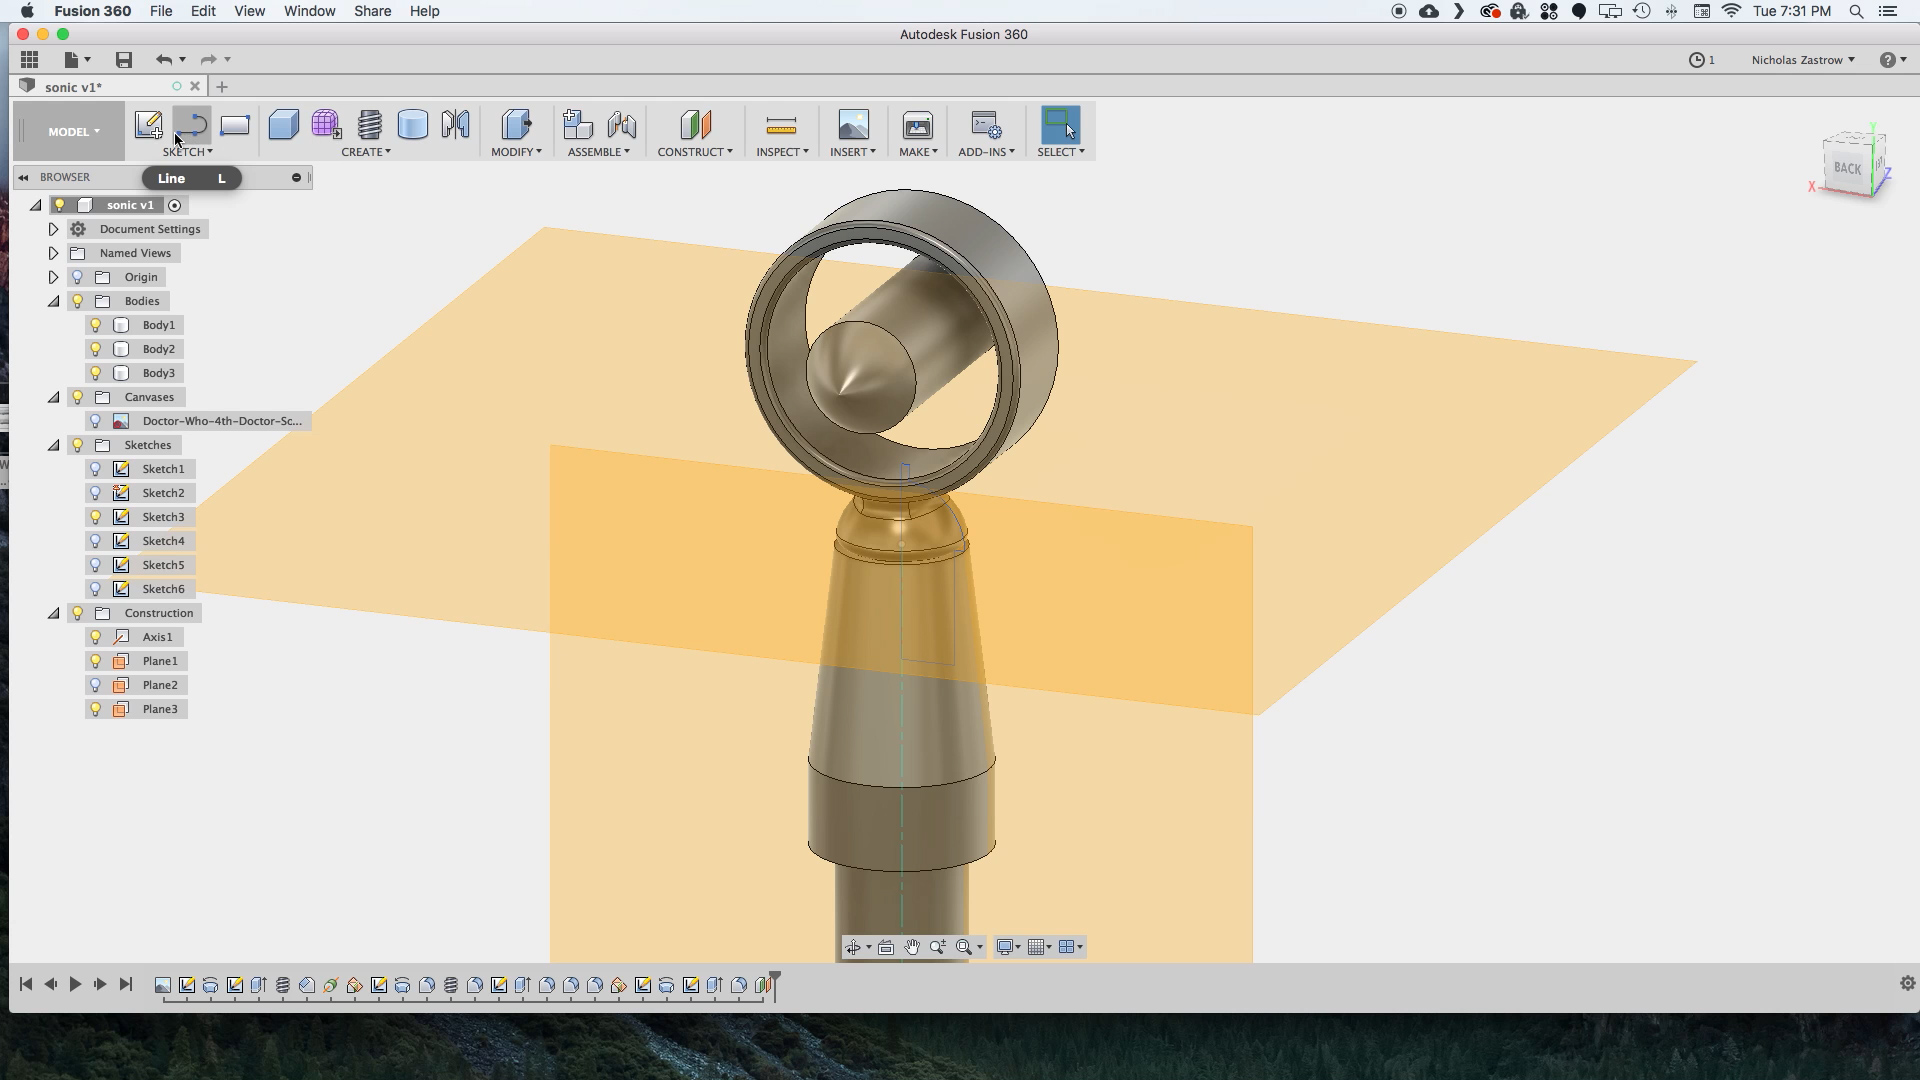Screen dimensions: 1920x1080
Task: Expand the Origin folder
Action: [x=54, y=277]
